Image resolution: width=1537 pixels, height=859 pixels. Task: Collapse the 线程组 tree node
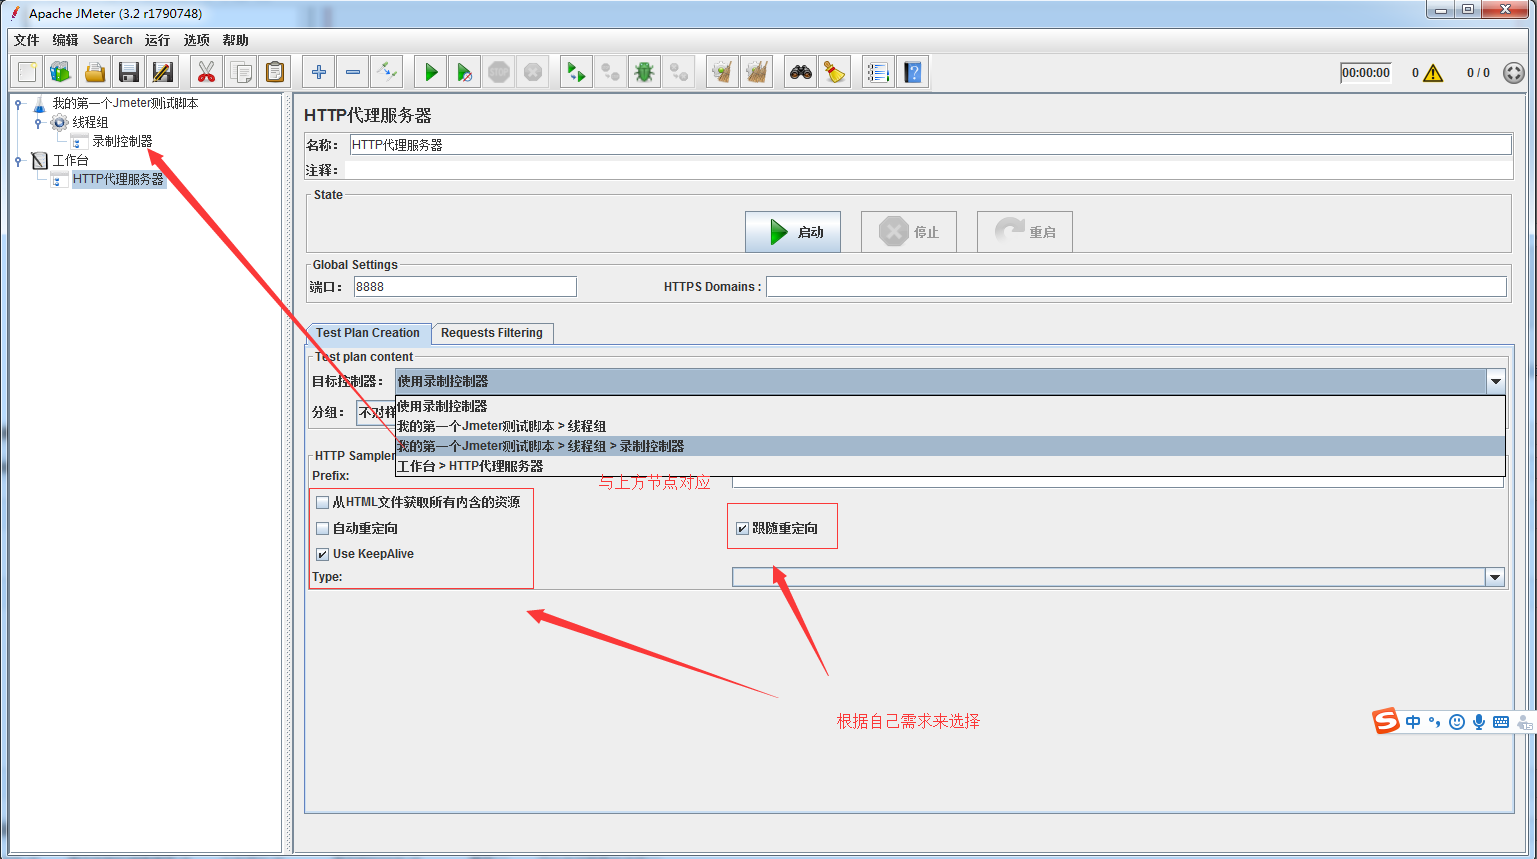click(38, 122)
